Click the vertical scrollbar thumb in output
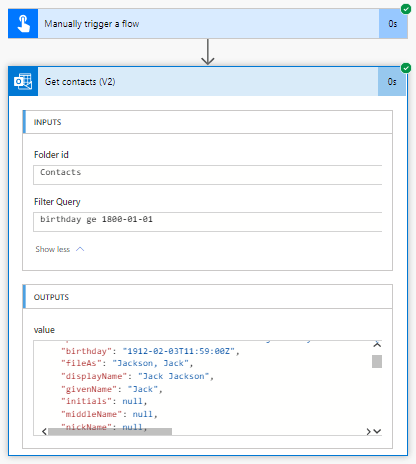This screenshot has height=464, width=416. click(x=377, y=361)
